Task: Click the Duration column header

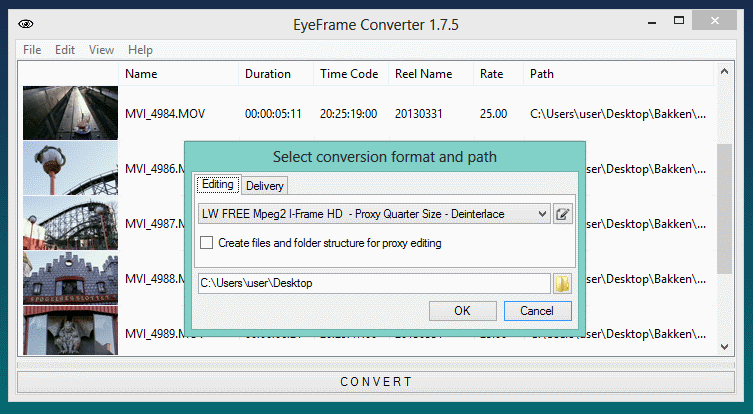Action: coord(268,74)
